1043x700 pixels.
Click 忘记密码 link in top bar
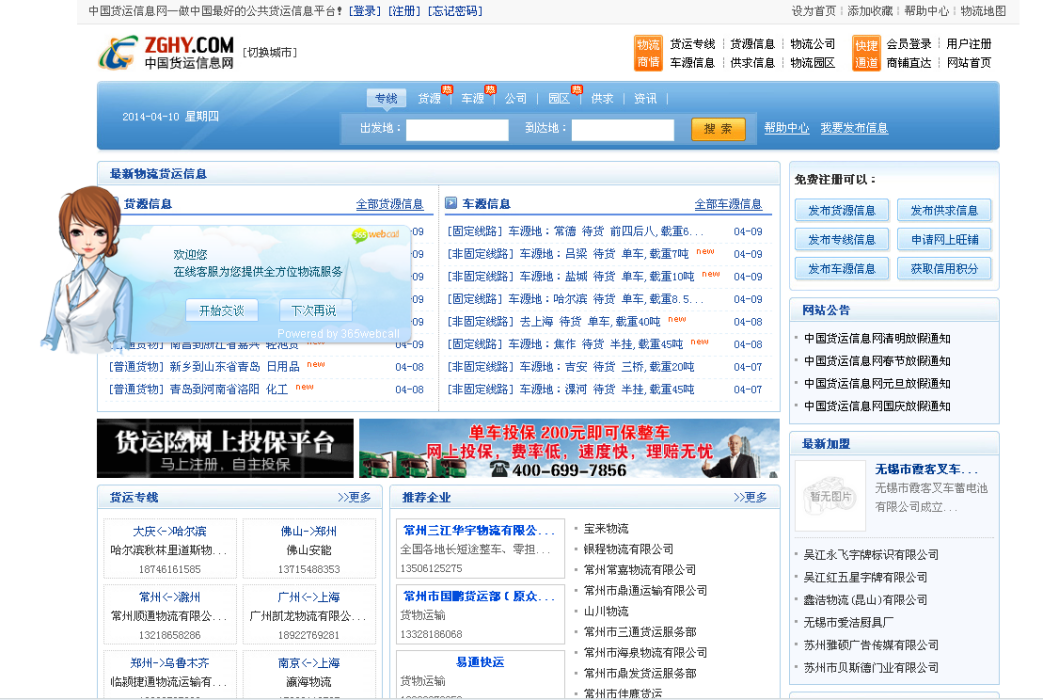point(456,11)
